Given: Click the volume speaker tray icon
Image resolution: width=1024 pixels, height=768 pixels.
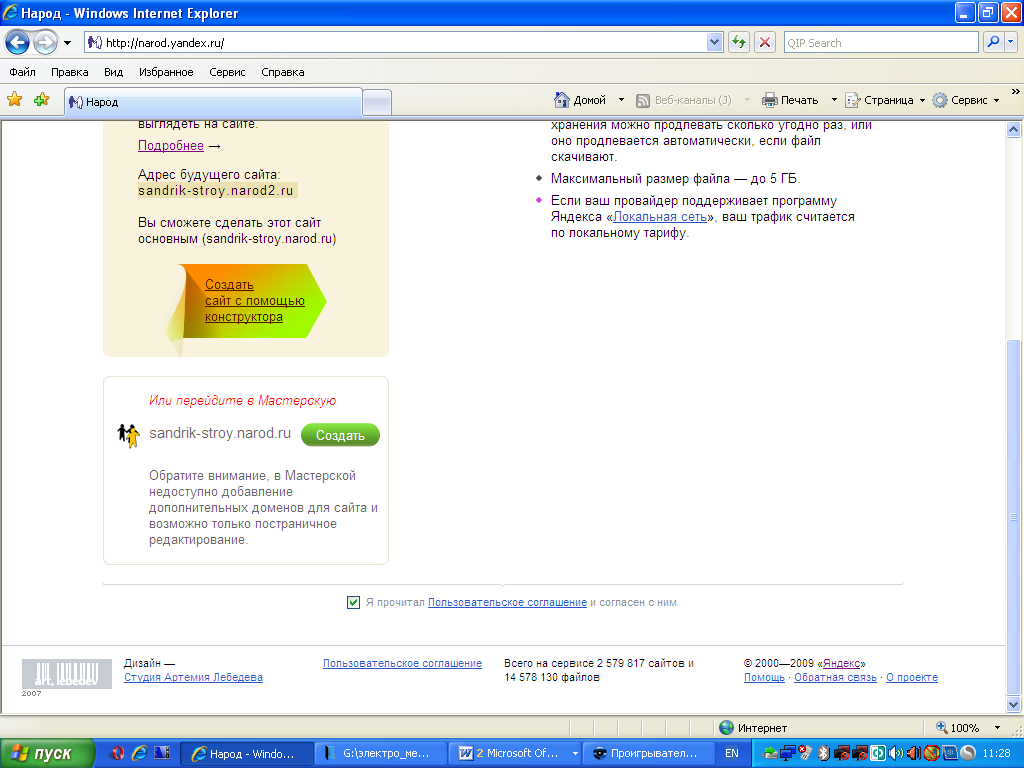Looking at the screenshot, I should [896, 753].
